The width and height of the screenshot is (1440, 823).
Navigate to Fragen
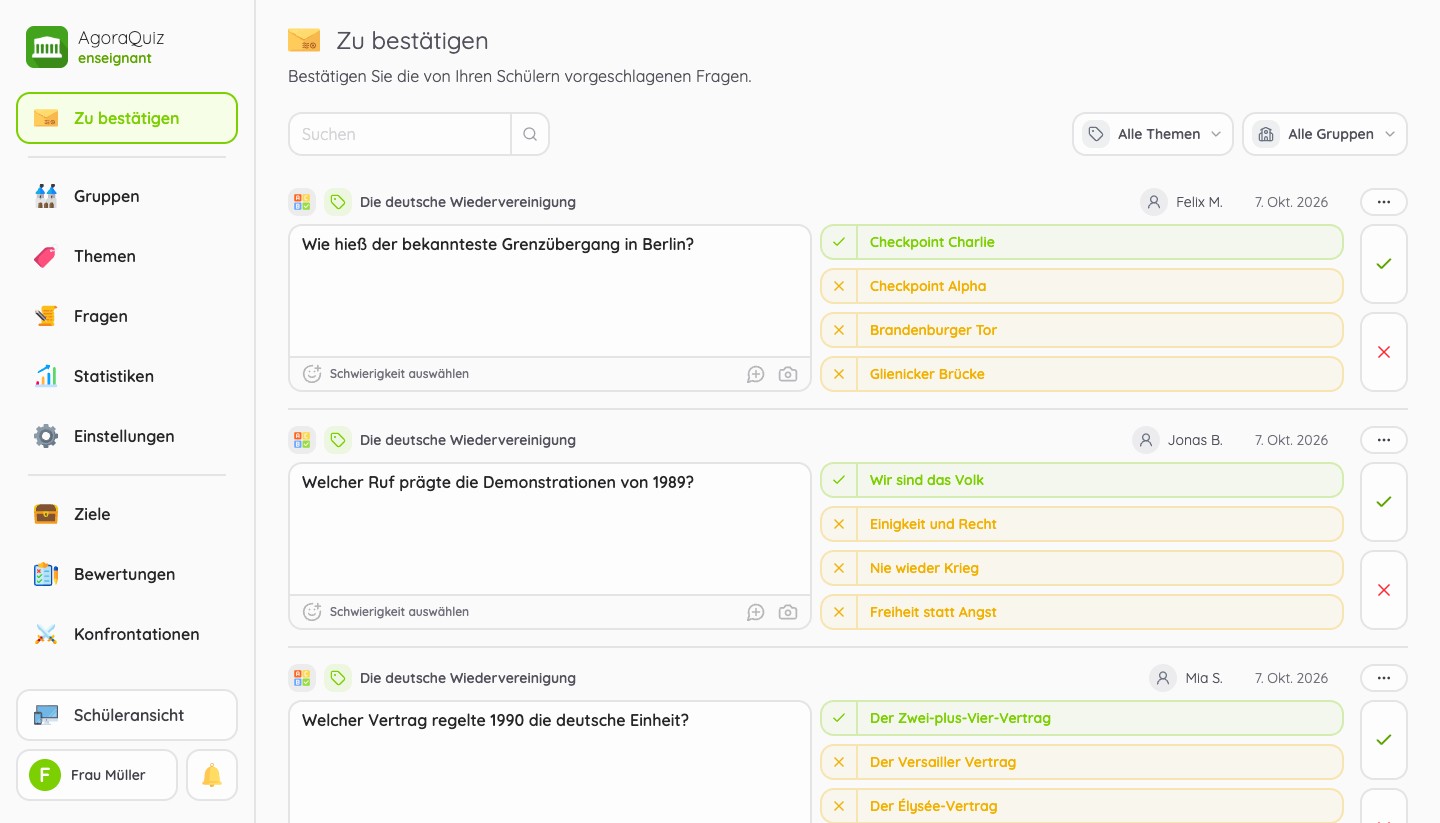127,316
